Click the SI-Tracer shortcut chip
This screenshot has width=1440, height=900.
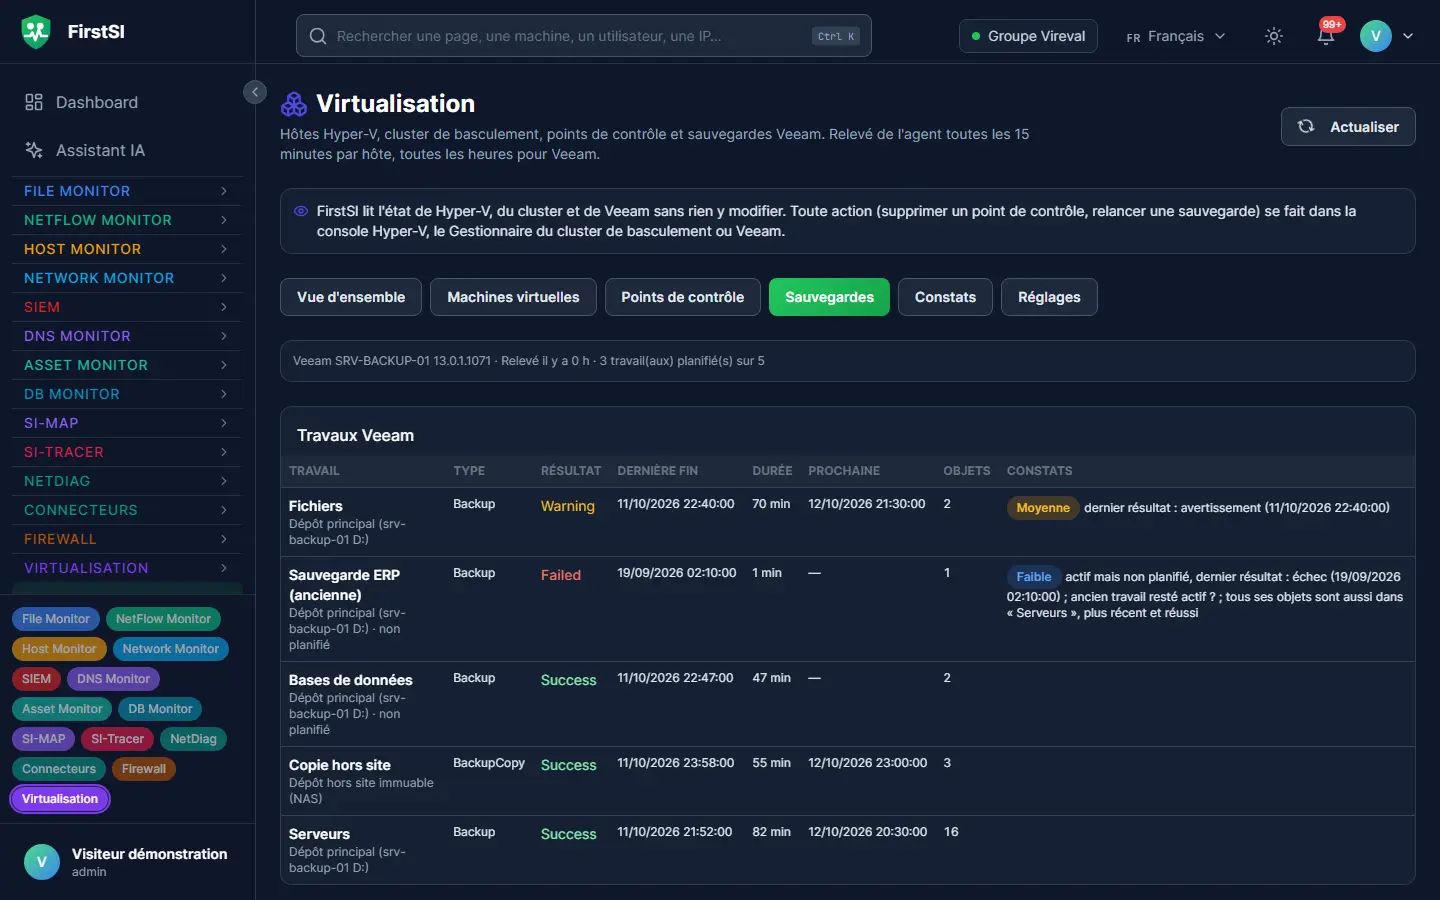(x=118, y=739)
